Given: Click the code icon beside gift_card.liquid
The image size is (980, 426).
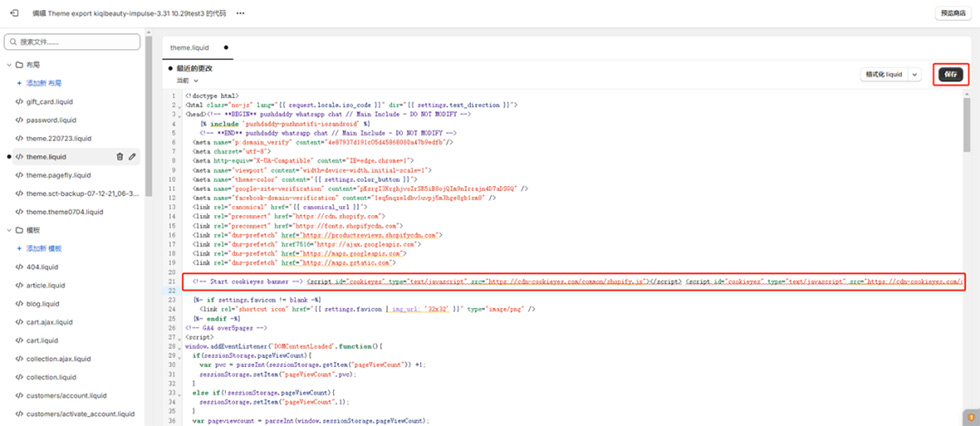Looking at the screenshot, I should coord(18,102).
